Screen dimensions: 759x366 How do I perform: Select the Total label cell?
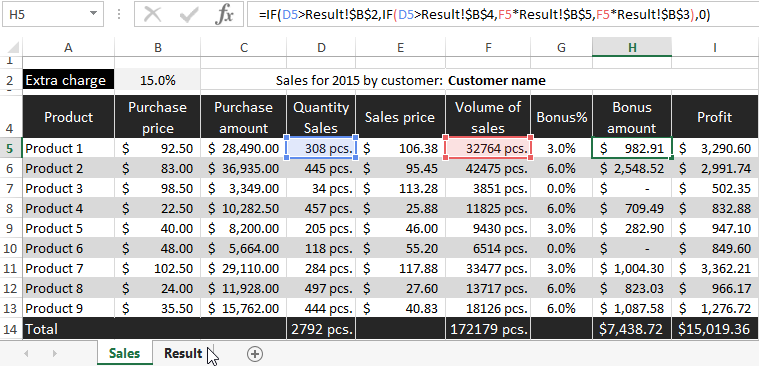tap(68, 329)
